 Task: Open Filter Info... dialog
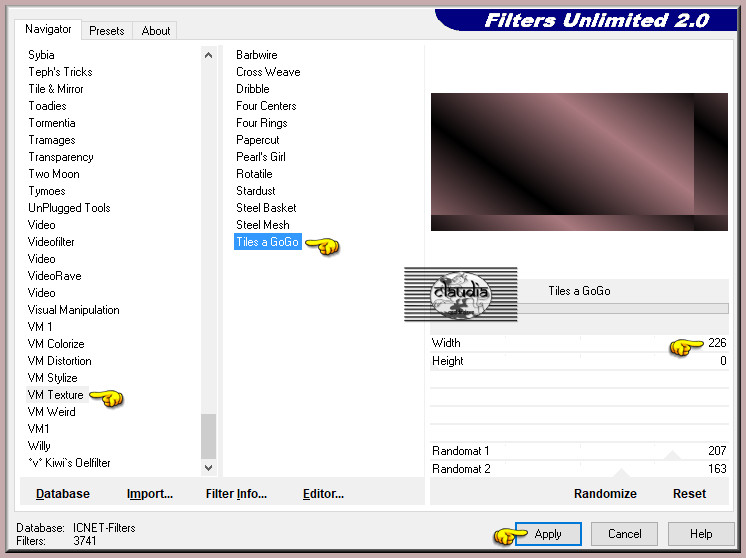(236, 493)
